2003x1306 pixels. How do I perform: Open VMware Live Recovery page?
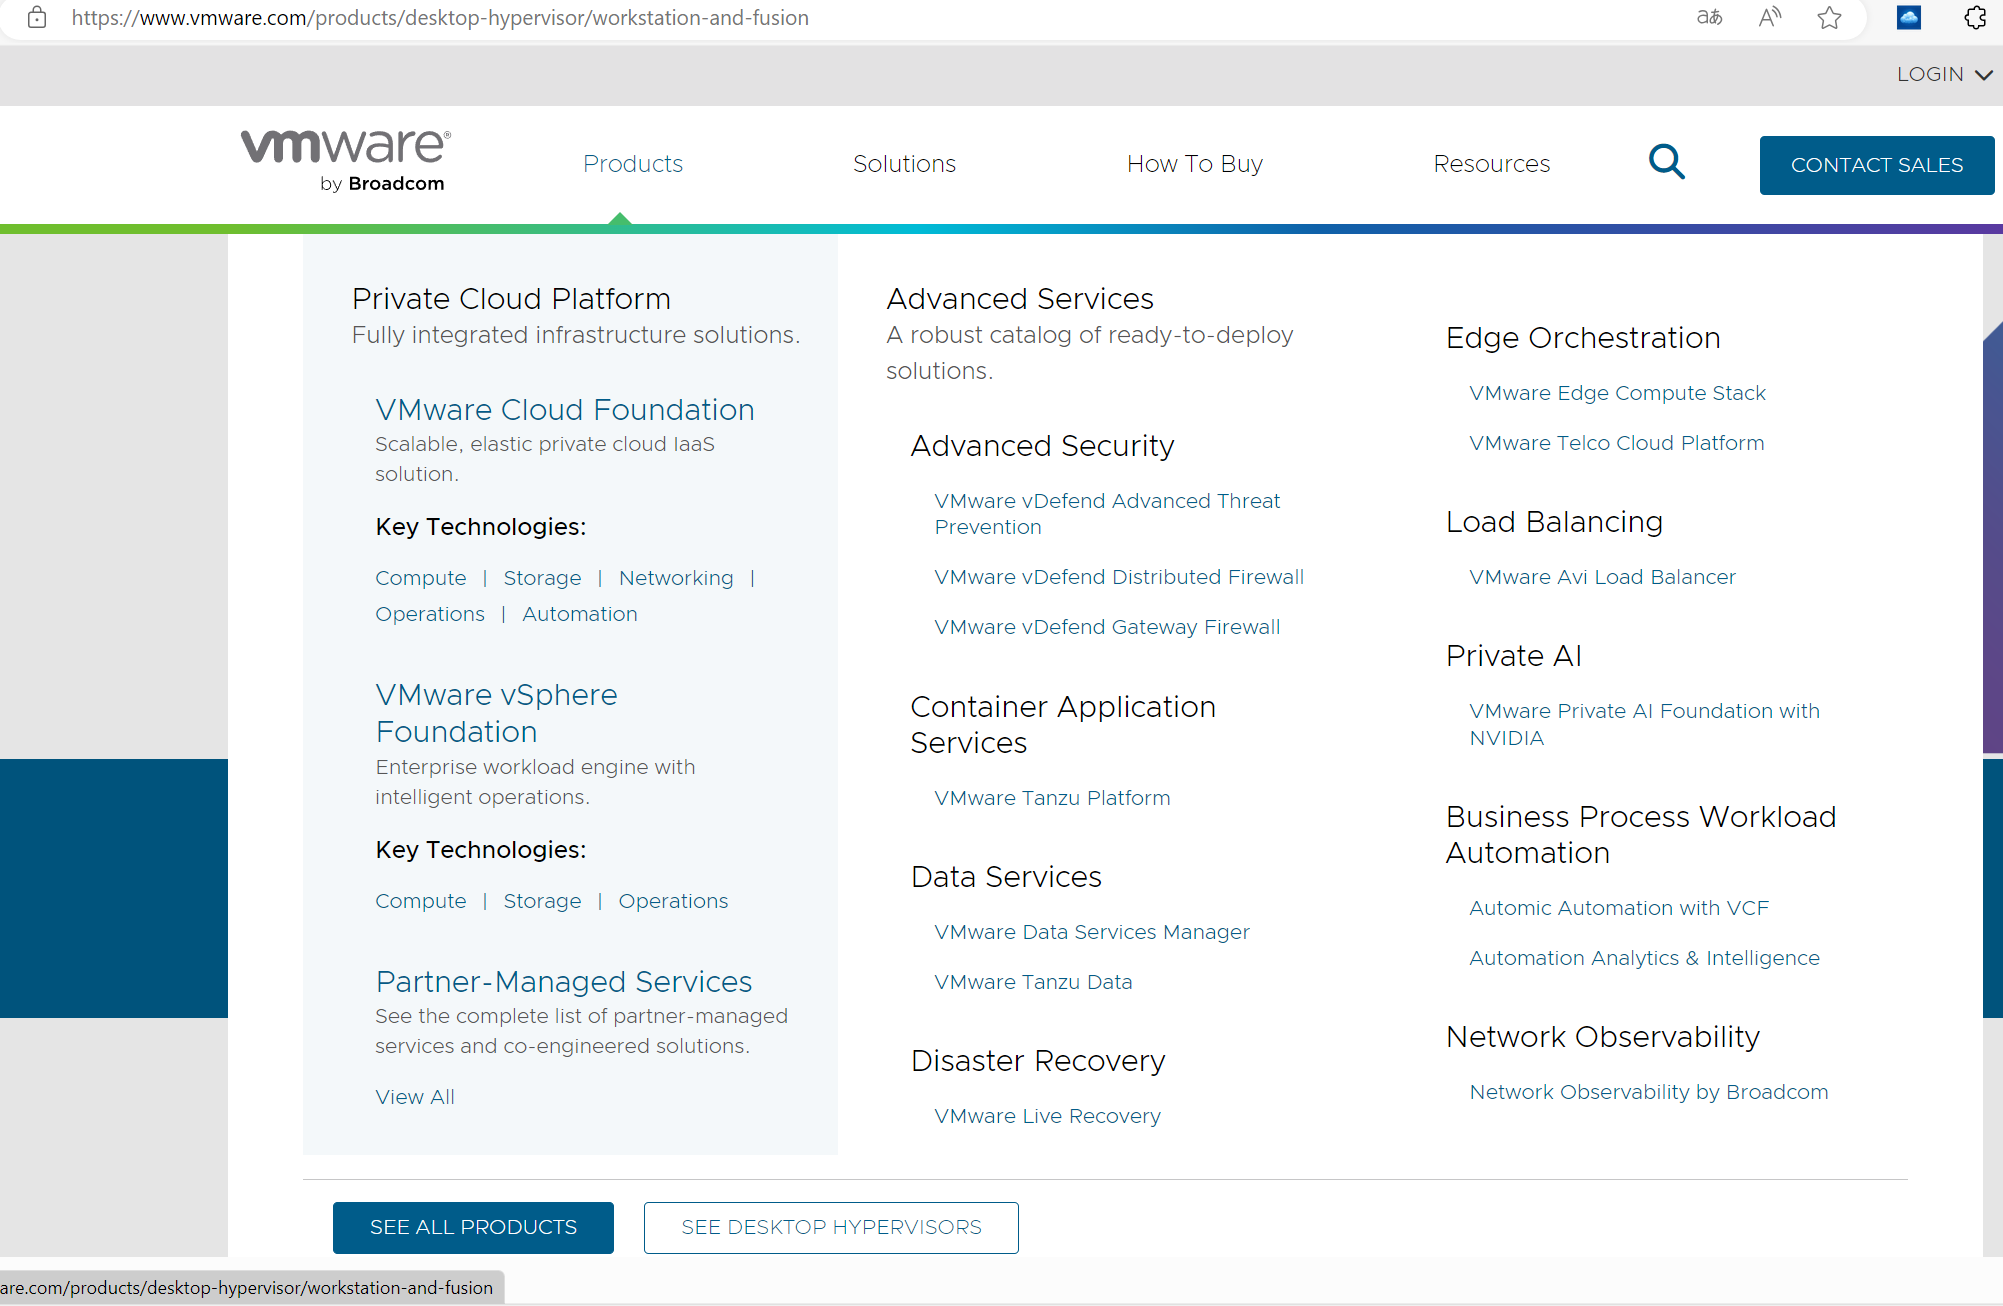1047,1115
